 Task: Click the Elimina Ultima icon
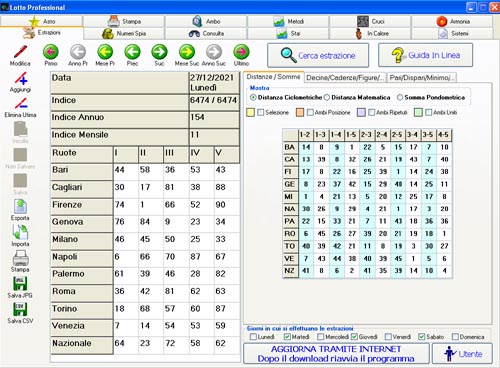tap(21, 104)
